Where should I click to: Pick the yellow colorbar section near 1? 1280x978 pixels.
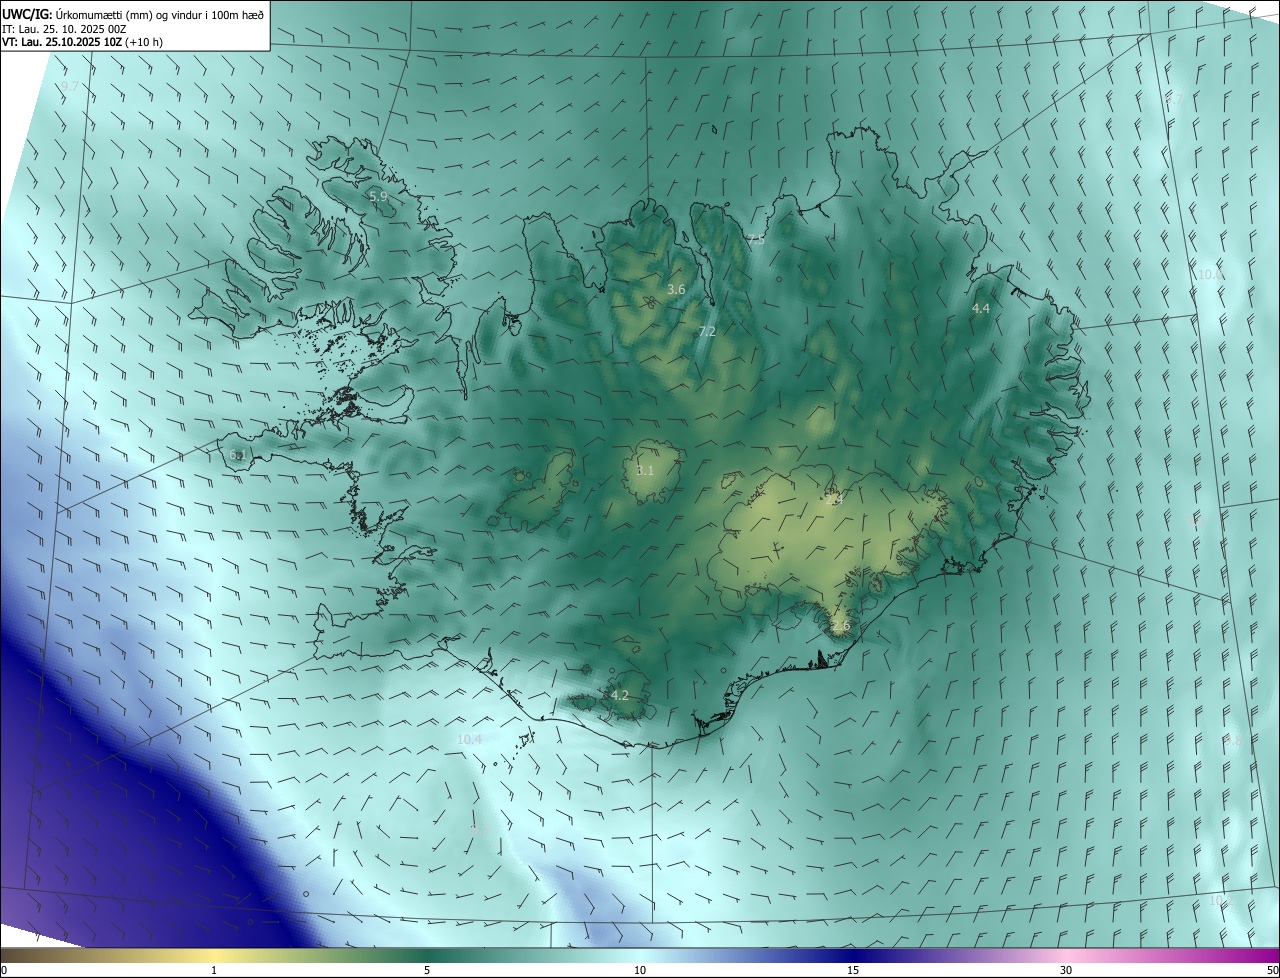pyautogui.click(x=214, y=955)
